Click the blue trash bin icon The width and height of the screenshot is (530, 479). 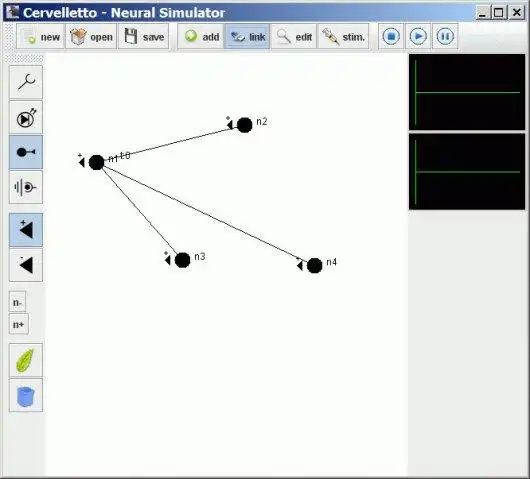click(26, 396)
